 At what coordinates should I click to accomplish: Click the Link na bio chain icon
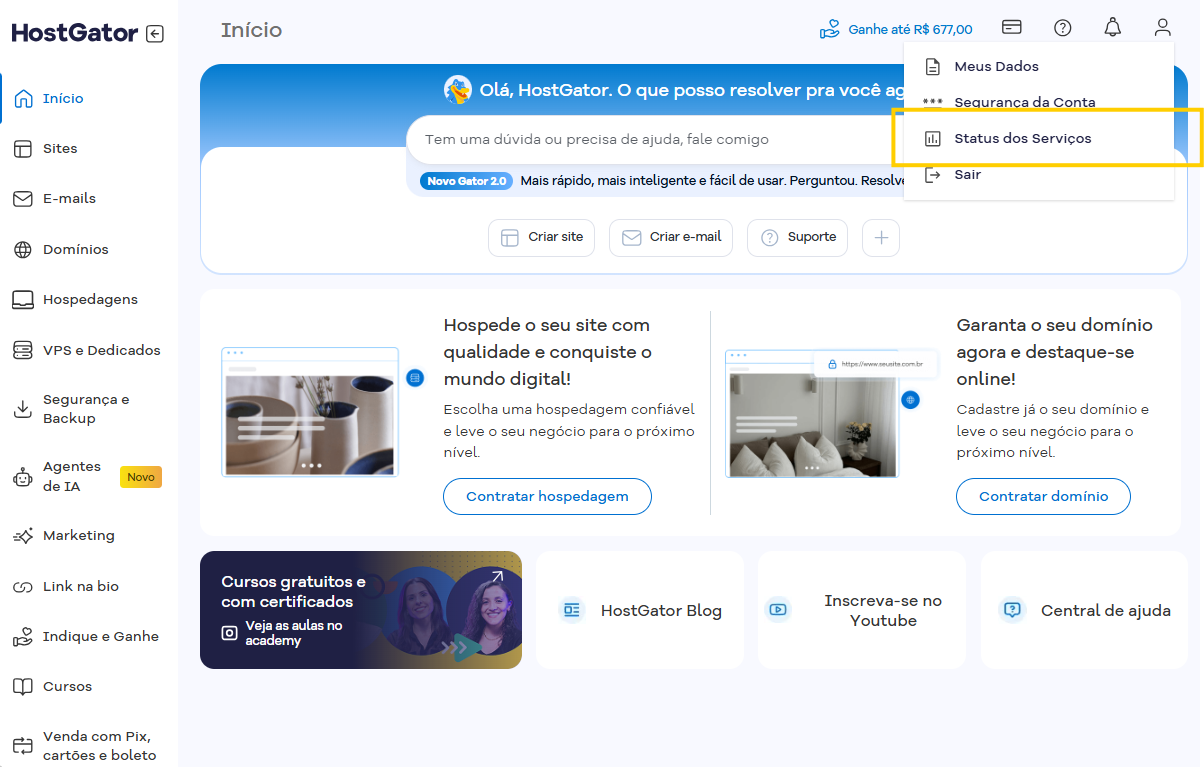tap(23, 587)
